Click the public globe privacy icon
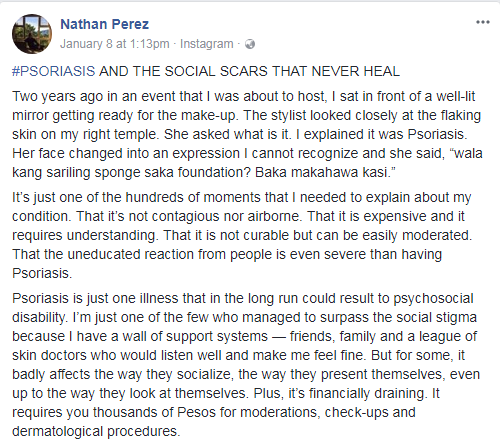The image size is (500, 444). coord(250,44)
